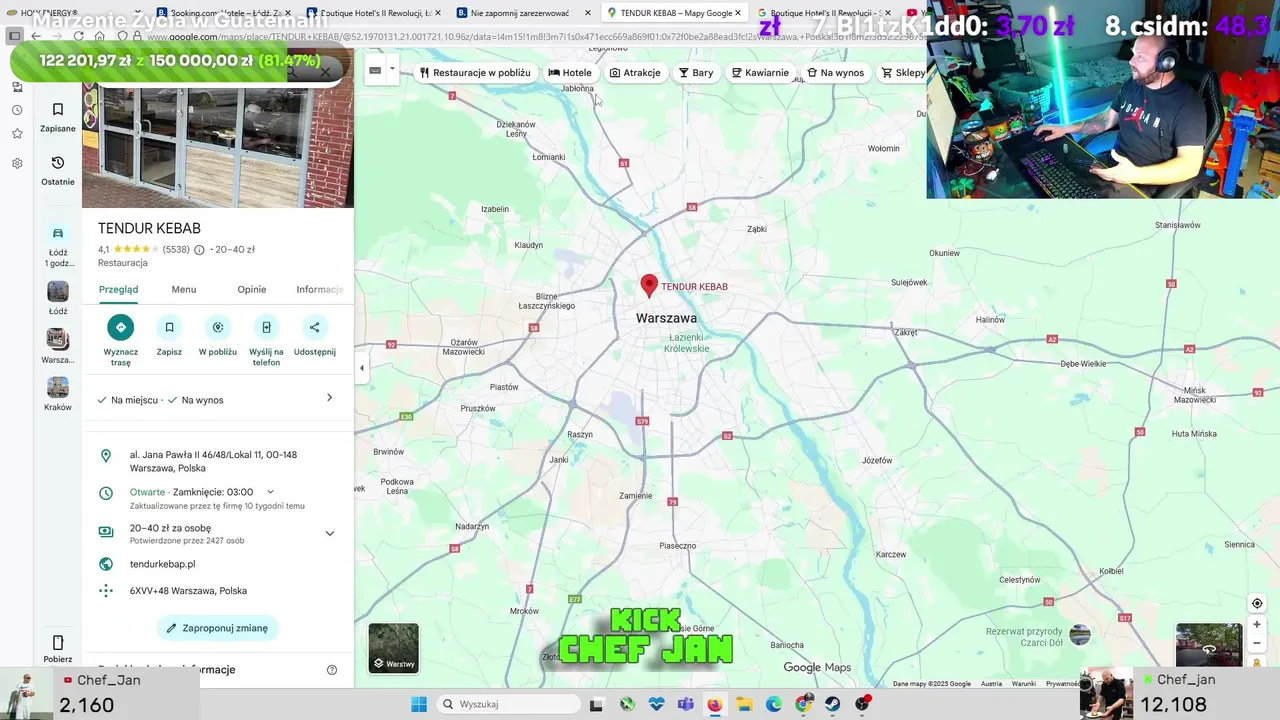1280x720 pixels.
Task: Filter map by Bary chip
Action: point(696,73)
